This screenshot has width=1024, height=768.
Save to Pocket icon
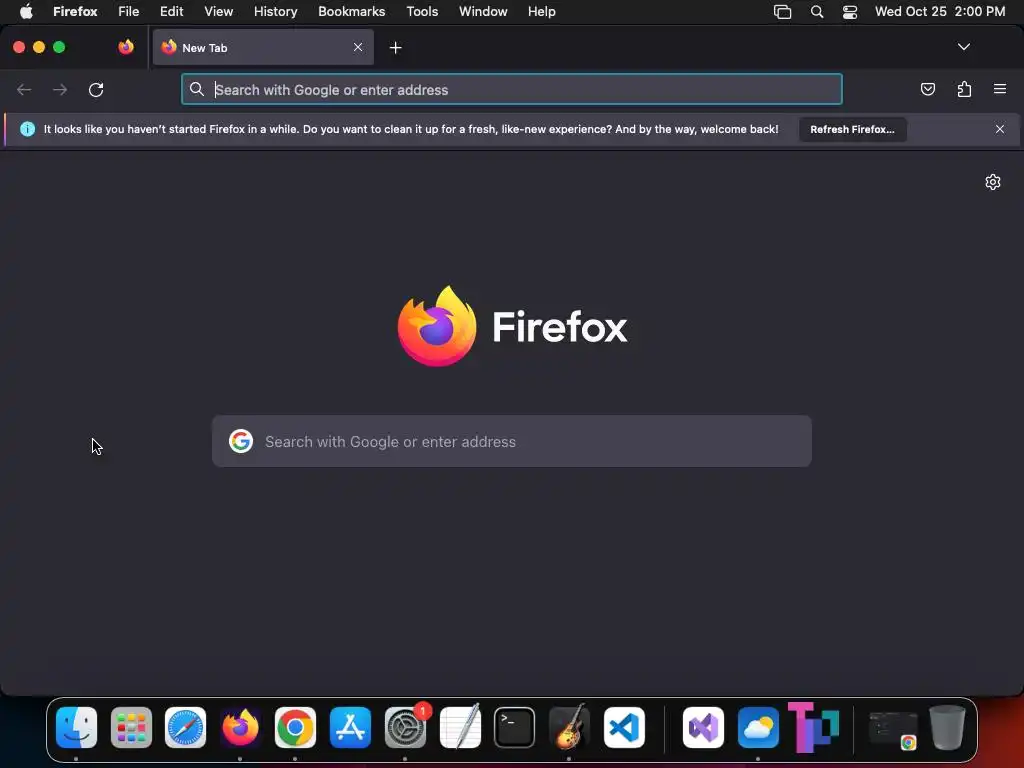927,89
